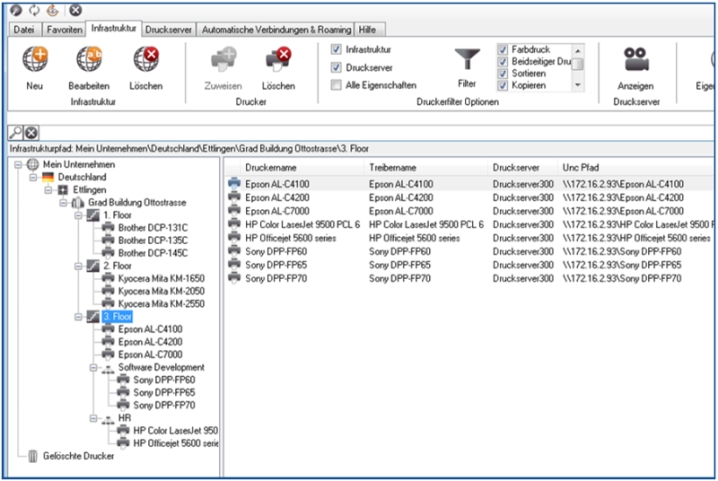Click the Löschen icon in Drucker group

[x=278, y=60]
